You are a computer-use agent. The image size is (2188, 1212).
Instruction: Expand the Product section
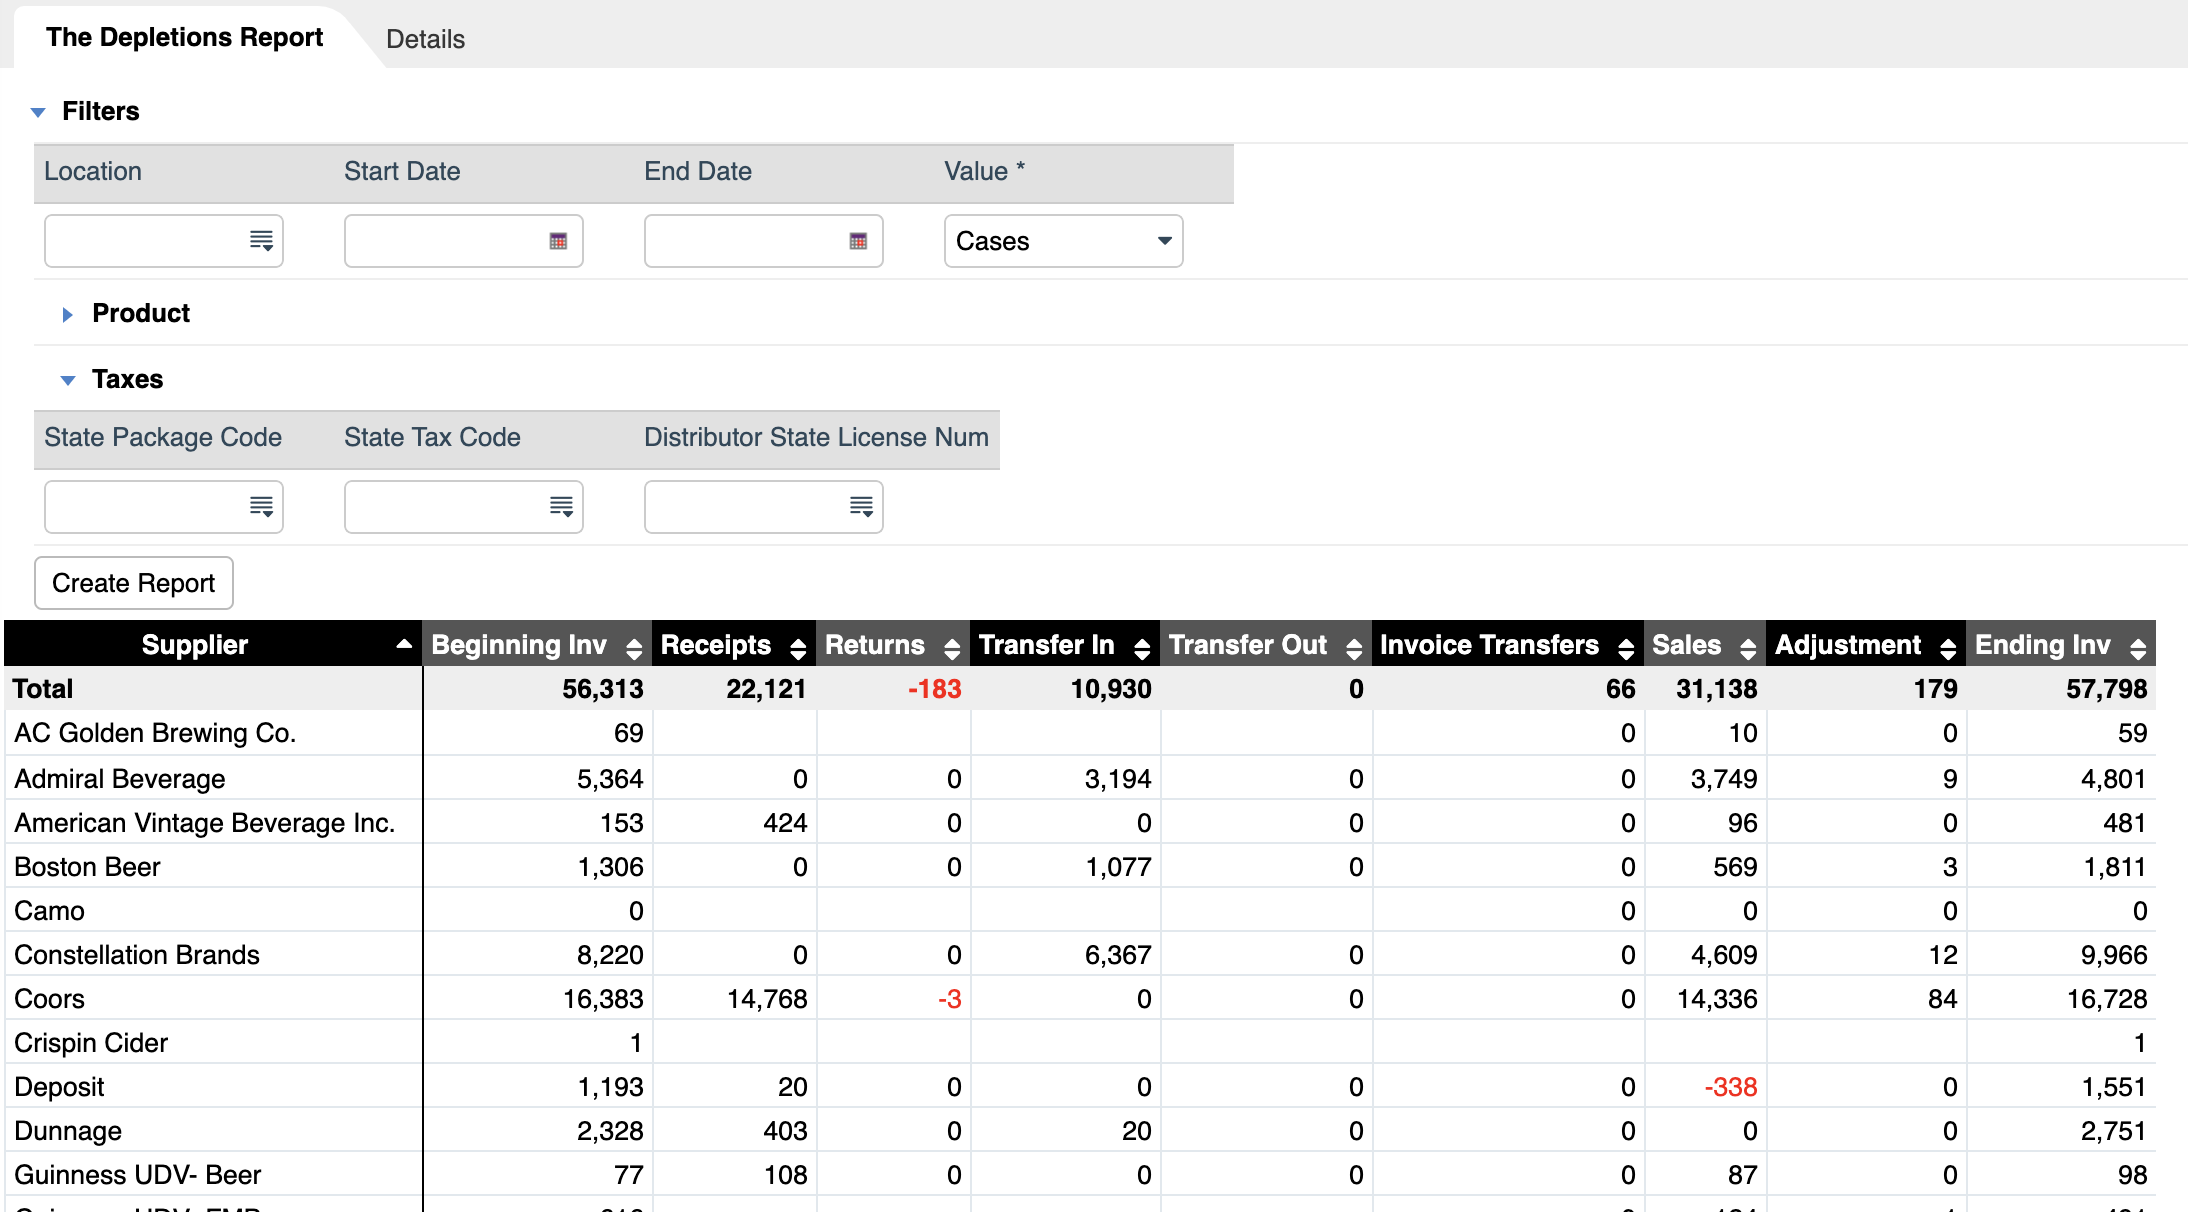[x=68, y=314]
